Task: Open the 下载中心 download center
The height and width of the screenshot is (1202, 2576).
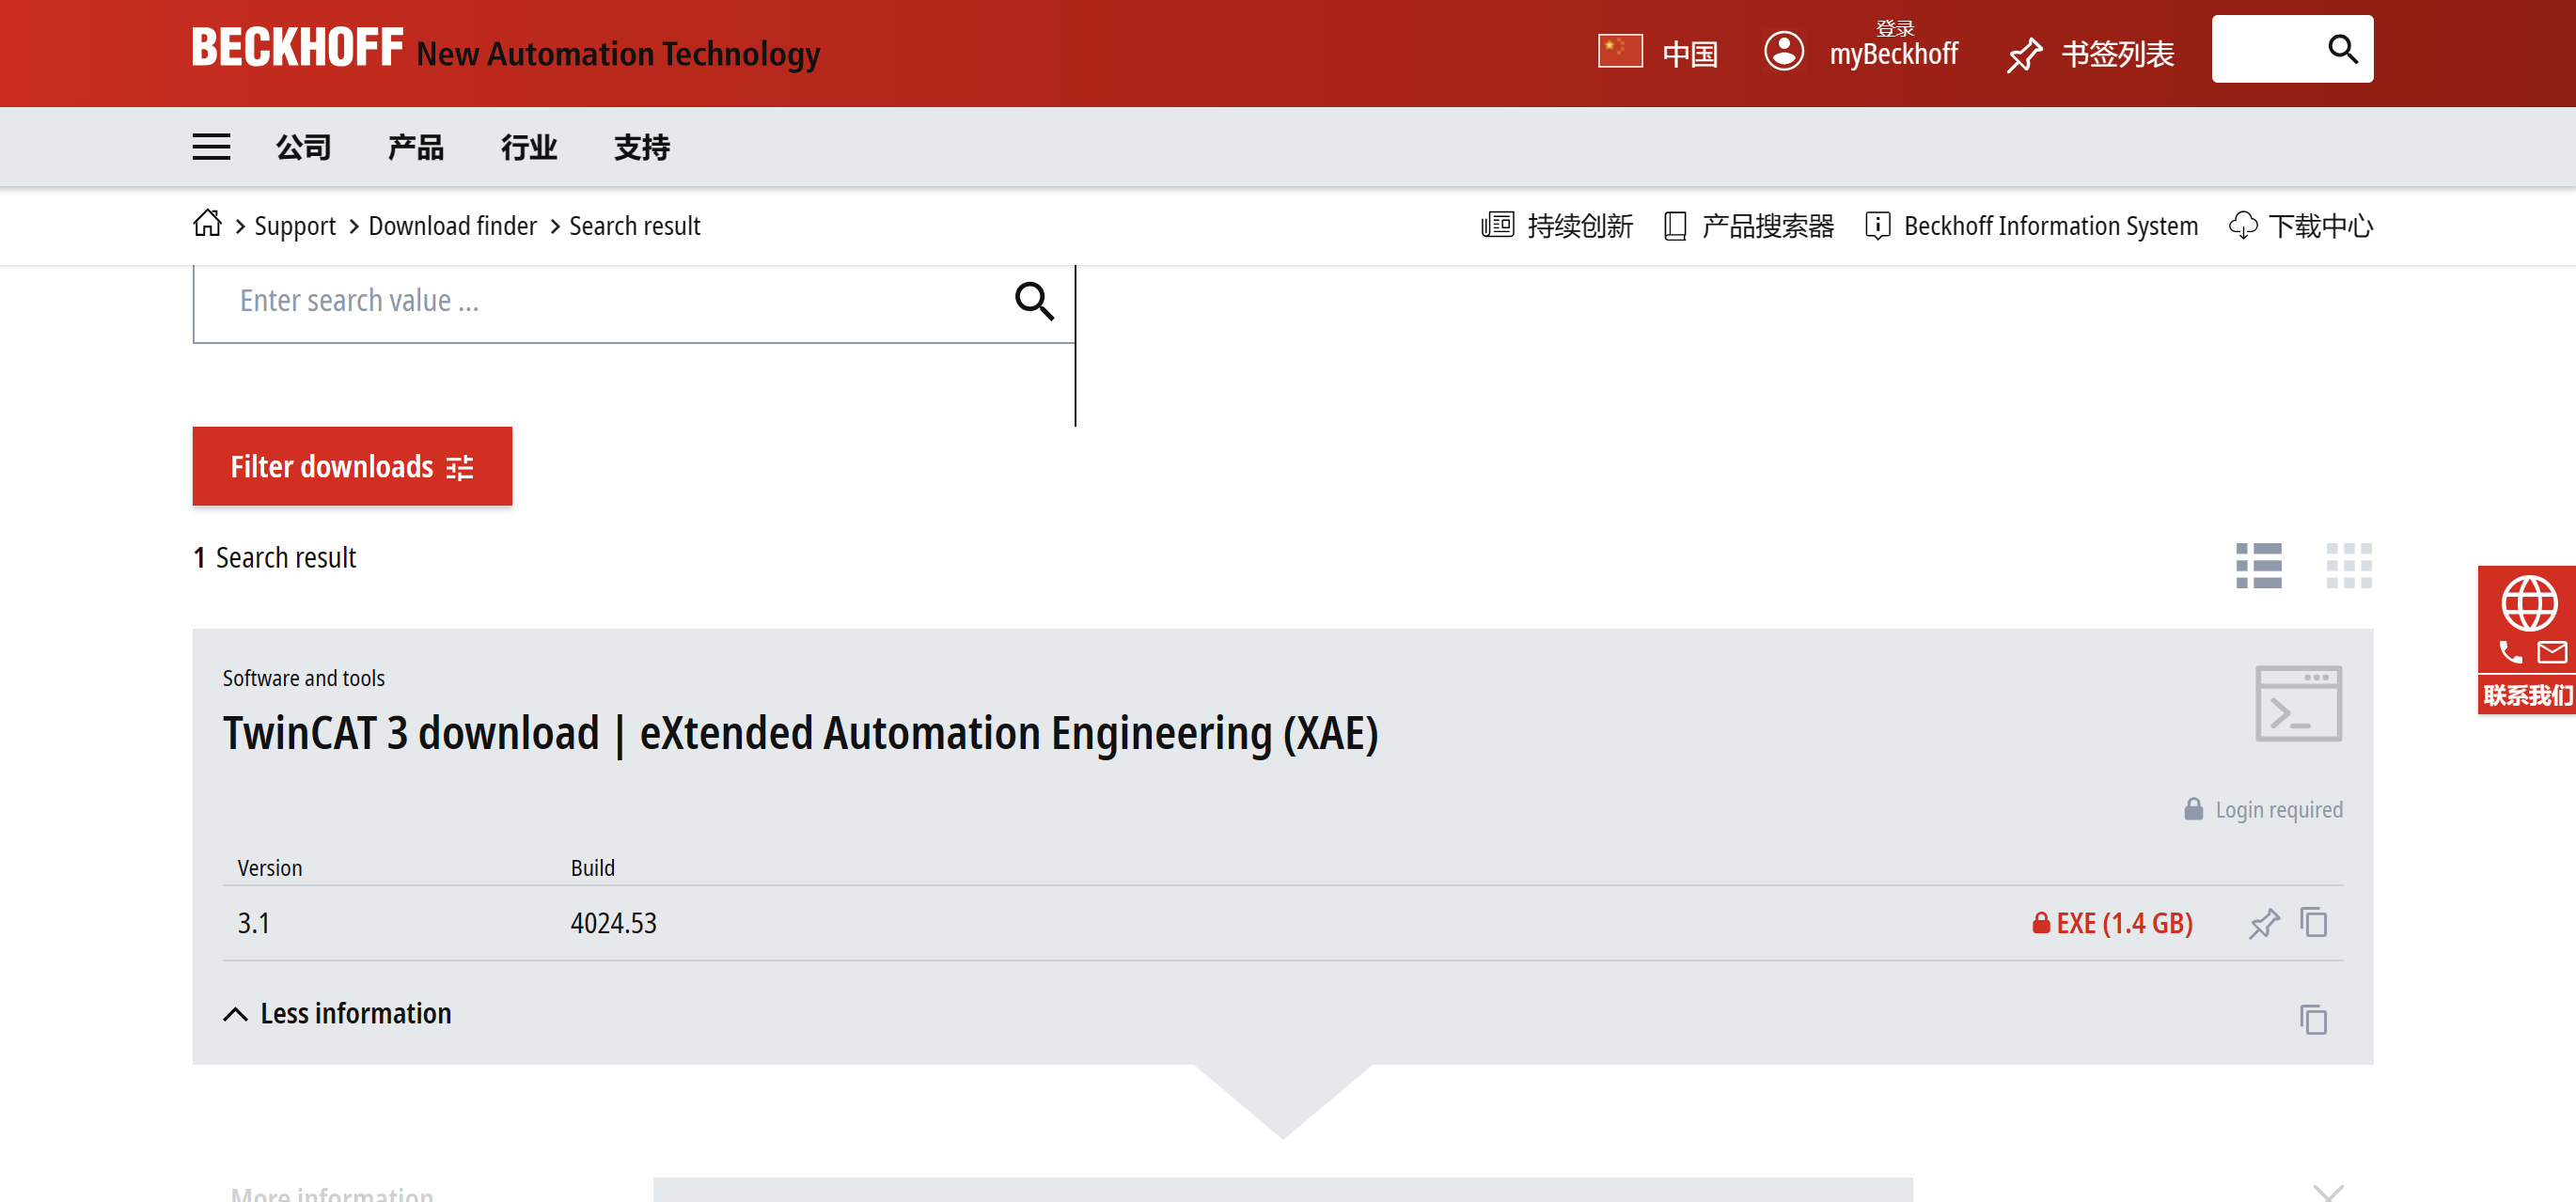Action: coord(2320,226)
